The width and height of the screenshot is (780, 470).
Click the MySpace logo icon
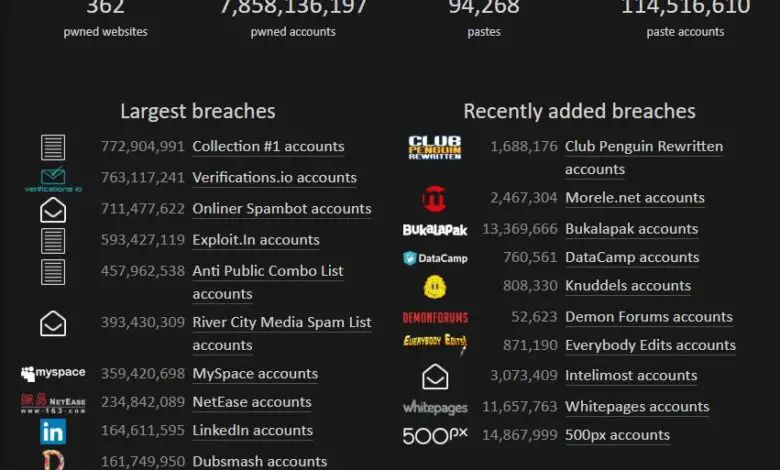pos(53,373)
